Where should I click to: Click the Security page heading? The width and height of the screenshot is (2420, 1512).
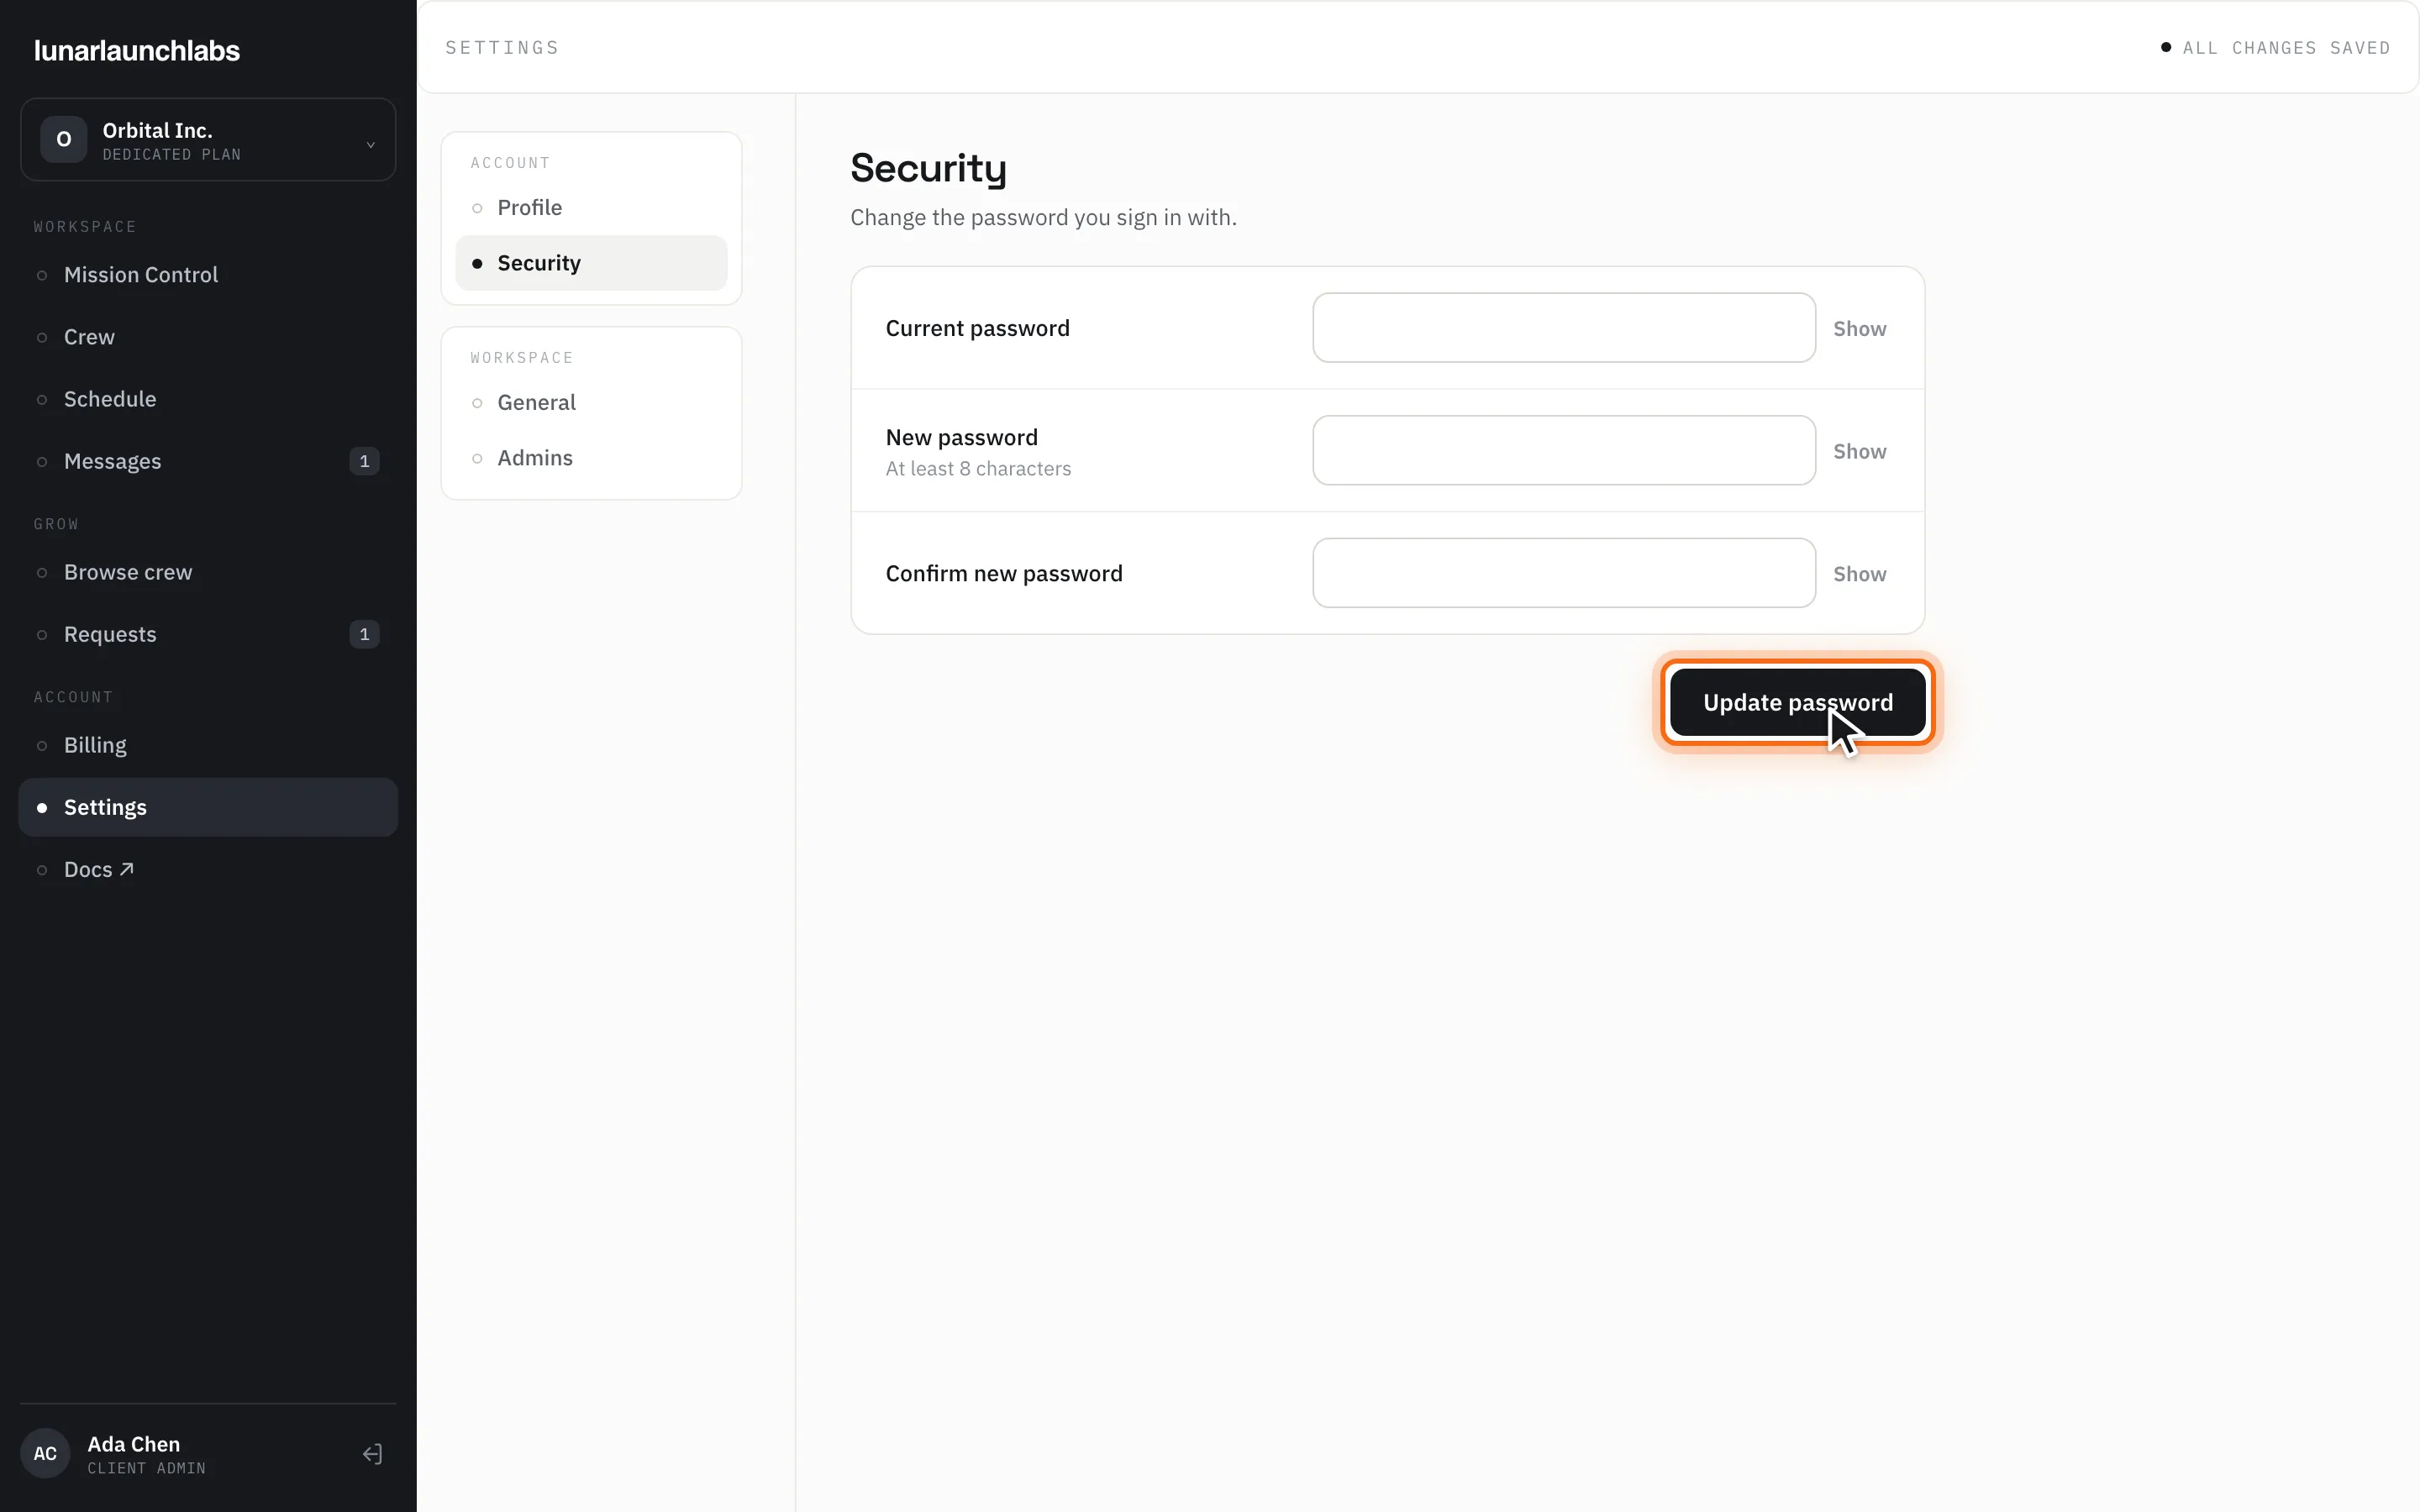(x=928, y=169)
